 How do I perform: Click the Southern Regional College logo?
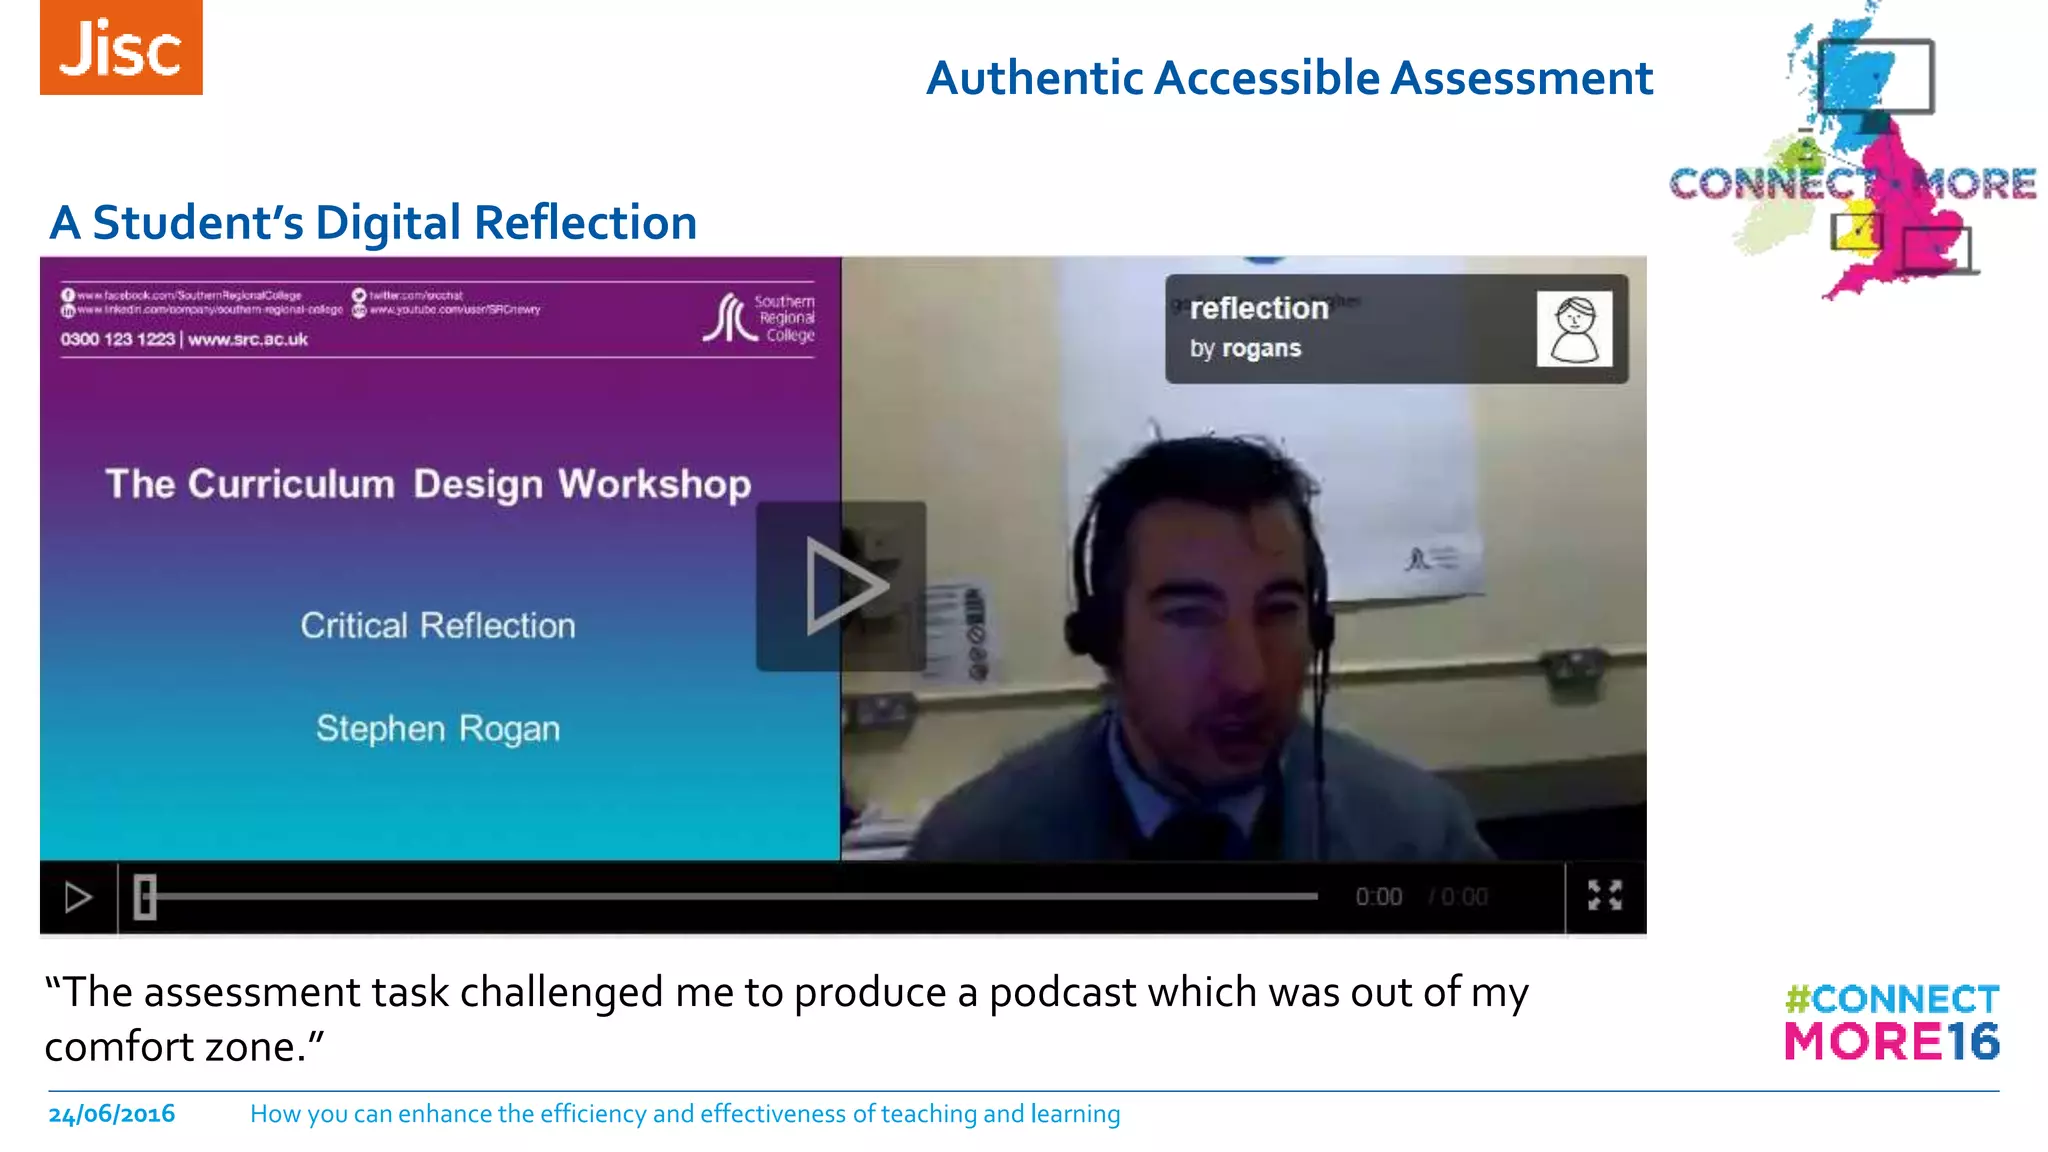pos(759,318)
